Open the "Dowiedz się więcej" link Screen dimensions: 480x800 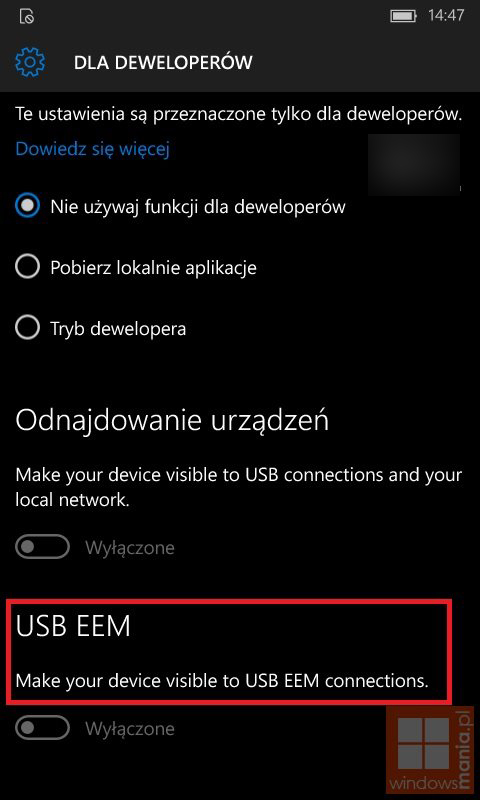coord(92,148)
